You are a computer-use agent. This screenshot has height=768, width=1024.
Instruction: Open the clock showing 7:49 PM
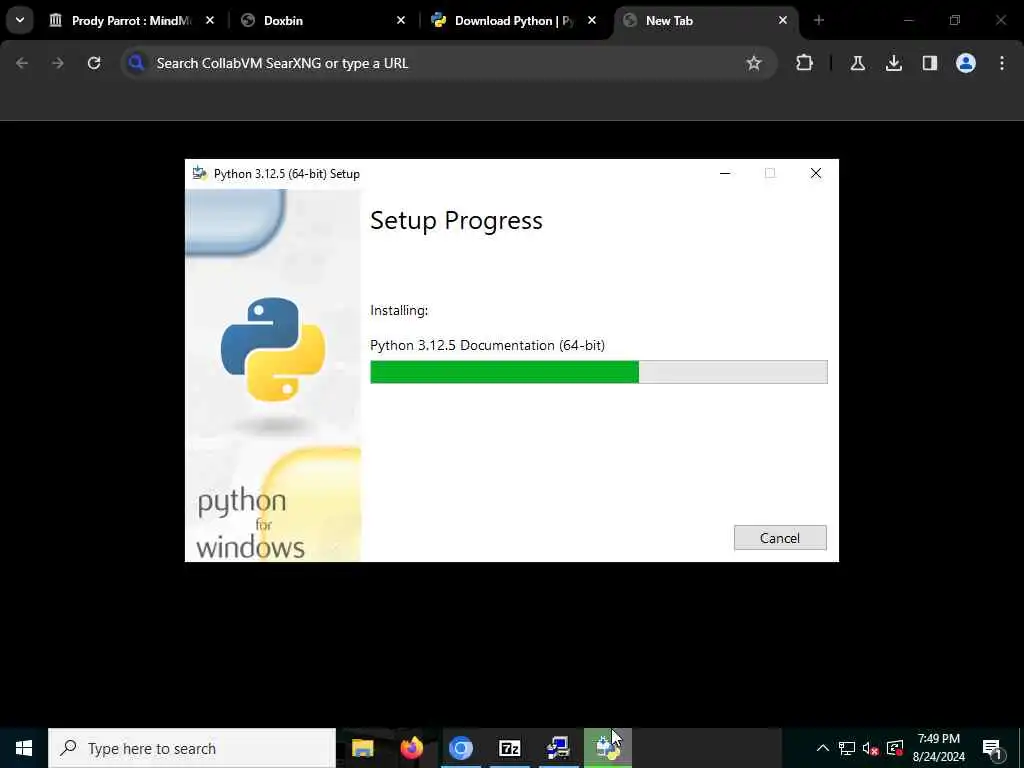(938, 748)
